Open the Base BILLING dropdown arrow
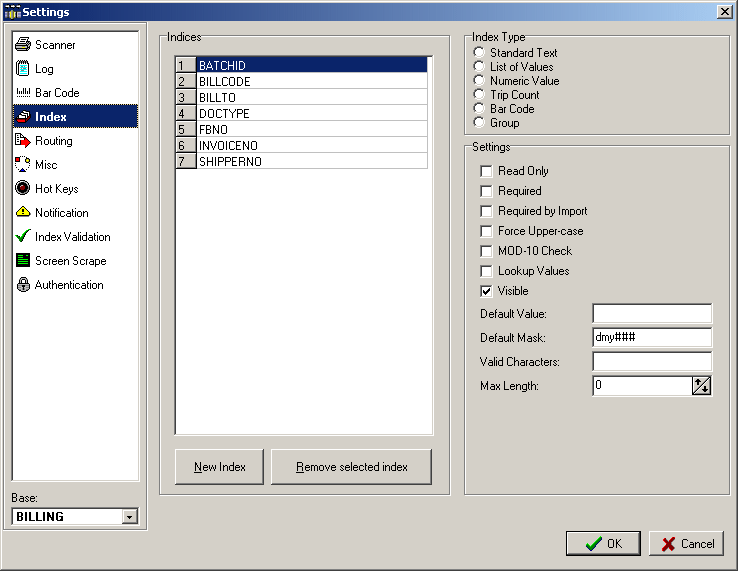Viewport: 738px width, 571px height. coord(129,517)
